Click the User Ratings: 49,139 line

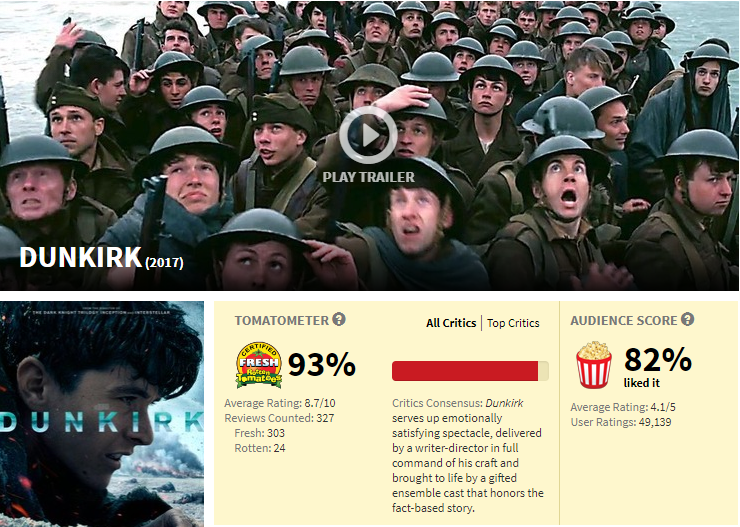(621, 422)
